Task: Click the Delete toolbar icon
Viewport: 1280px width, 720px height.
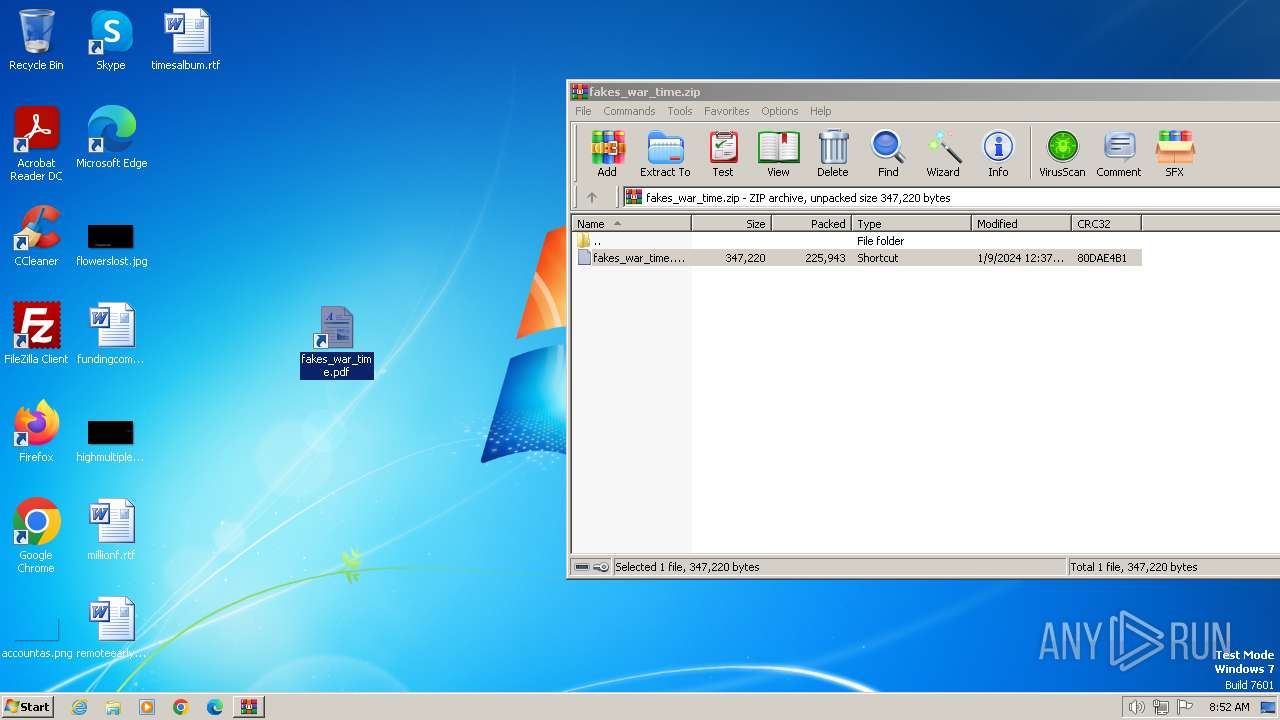Action: [832, 154]
